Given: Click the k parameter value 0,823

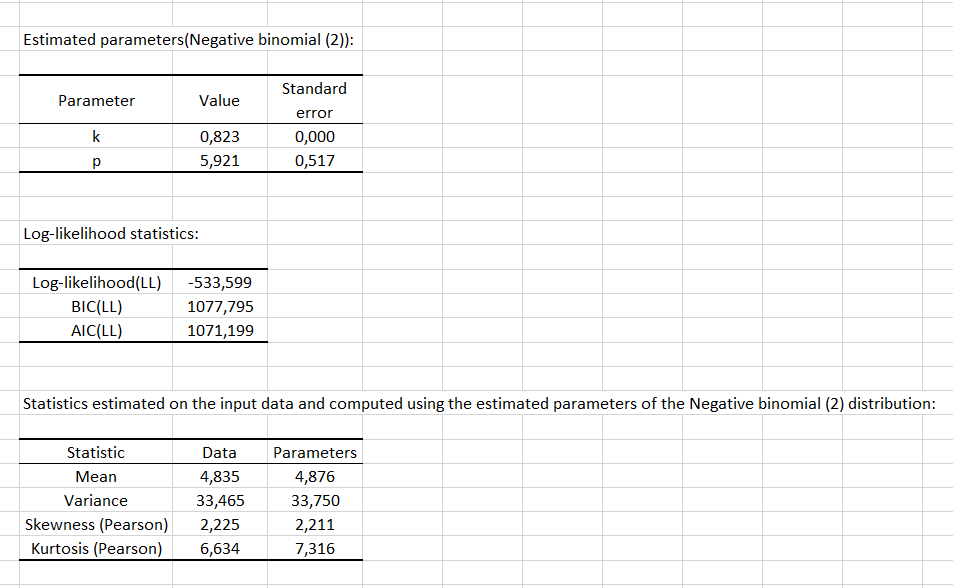Looking at the screenshot, I should pos(219,137).
